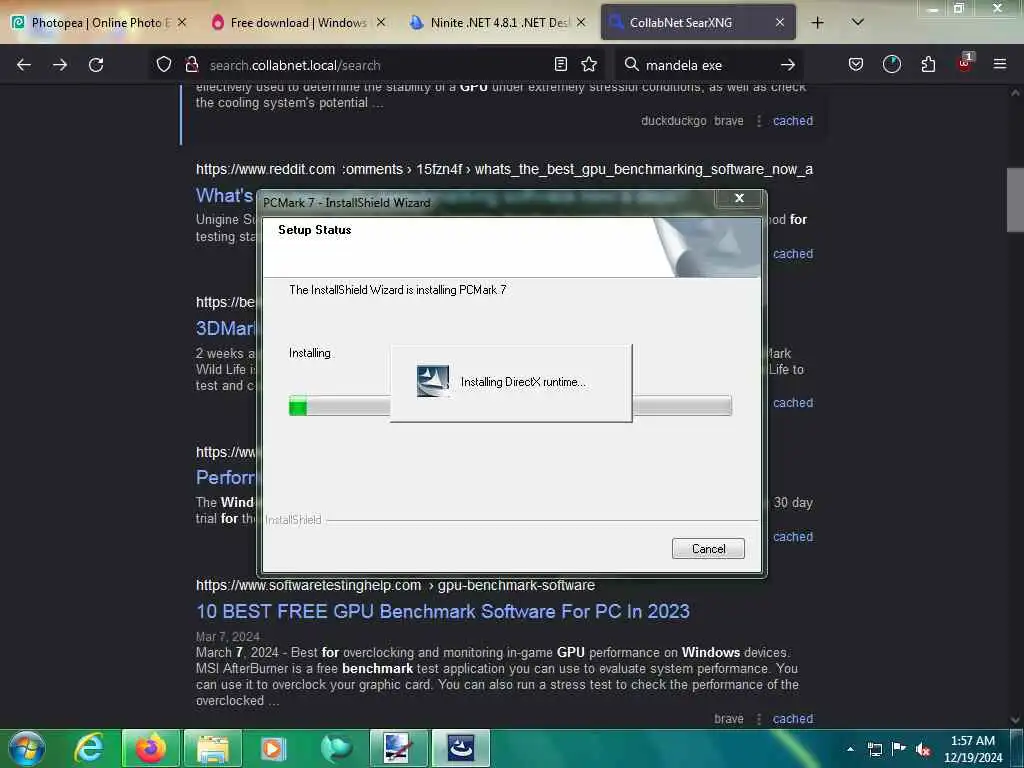Open the uBlock extension icon
The height and width of the screenshot is (768, 1024).
pyautogui.click(x=965, y=63)
